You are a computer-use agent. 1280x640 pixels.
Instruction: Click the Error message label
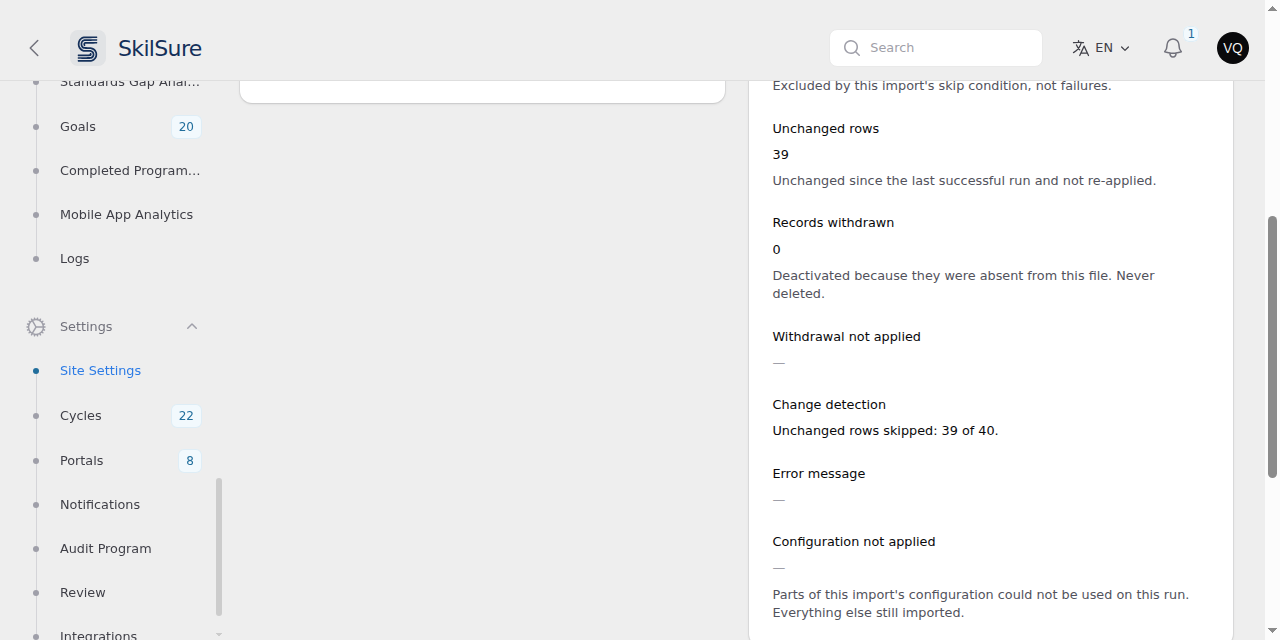(819, 474)
